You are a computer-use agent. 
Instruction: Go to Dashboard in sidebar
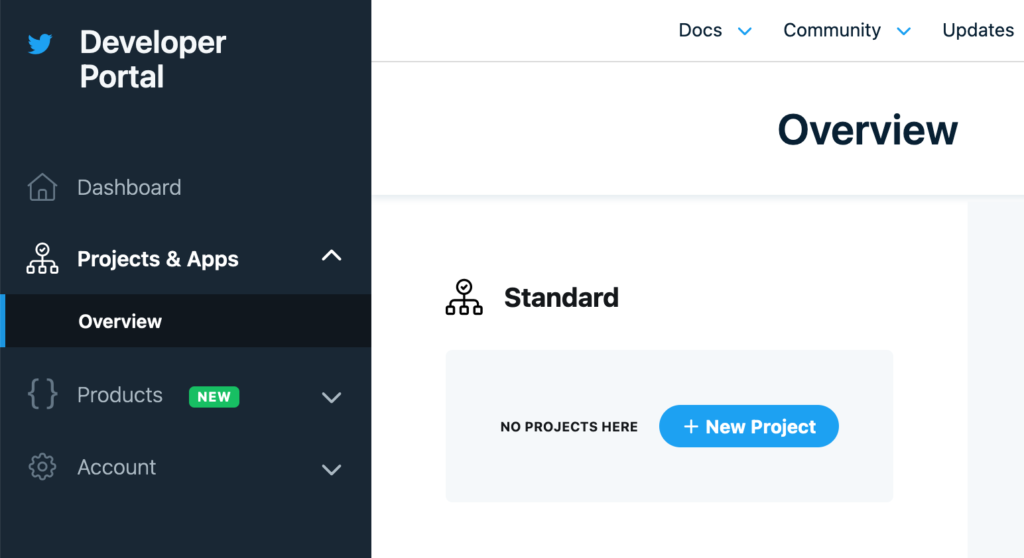pyautogui.click(x=129, y=188)
